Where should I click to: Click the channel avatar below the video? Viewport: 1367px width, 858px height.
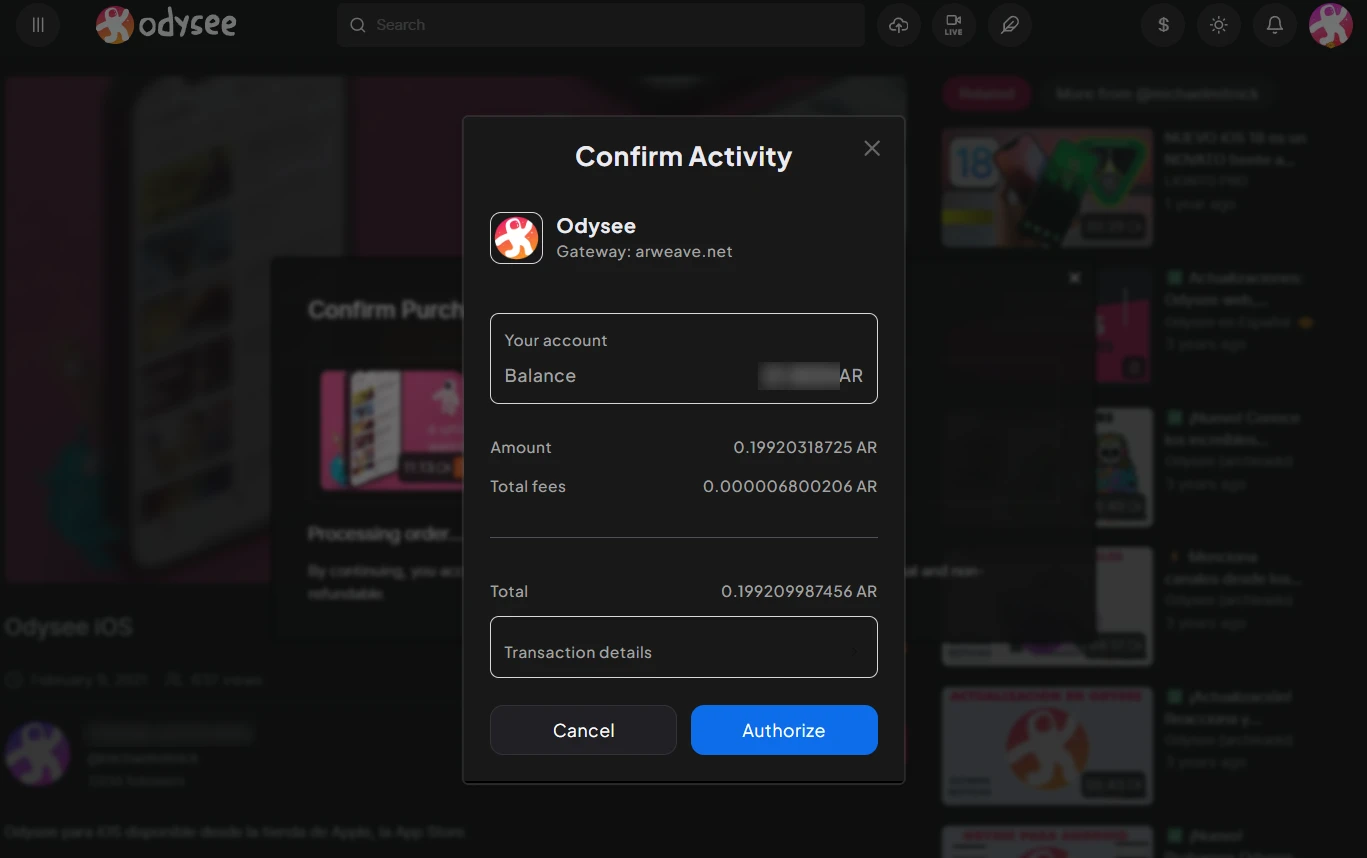[x=38, y=753]
